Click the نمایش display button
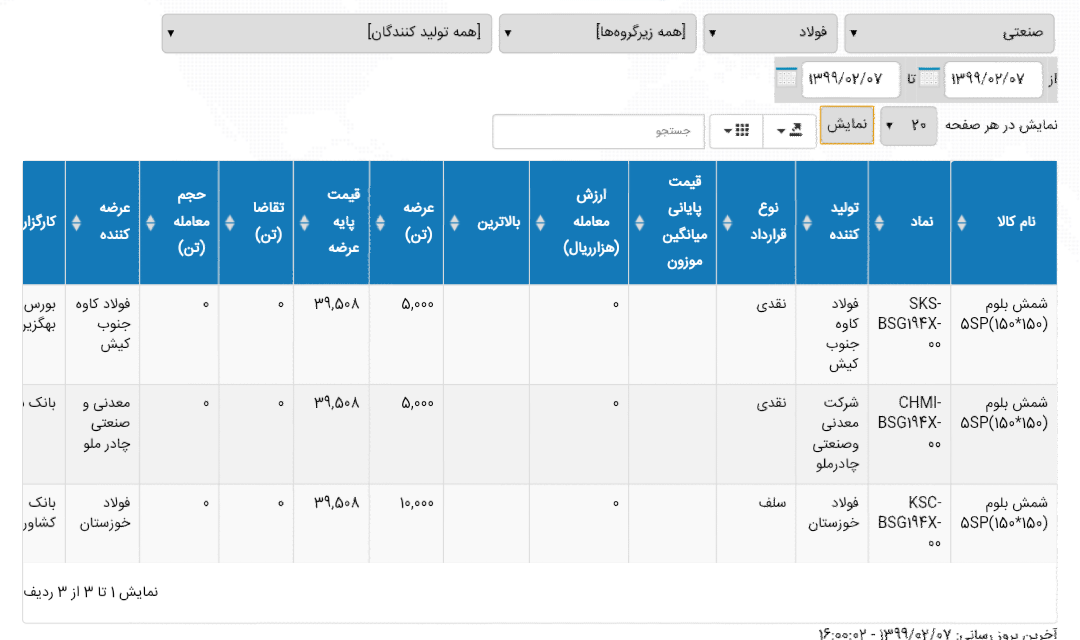This screenshot has width=1080, height=640. 847,125
